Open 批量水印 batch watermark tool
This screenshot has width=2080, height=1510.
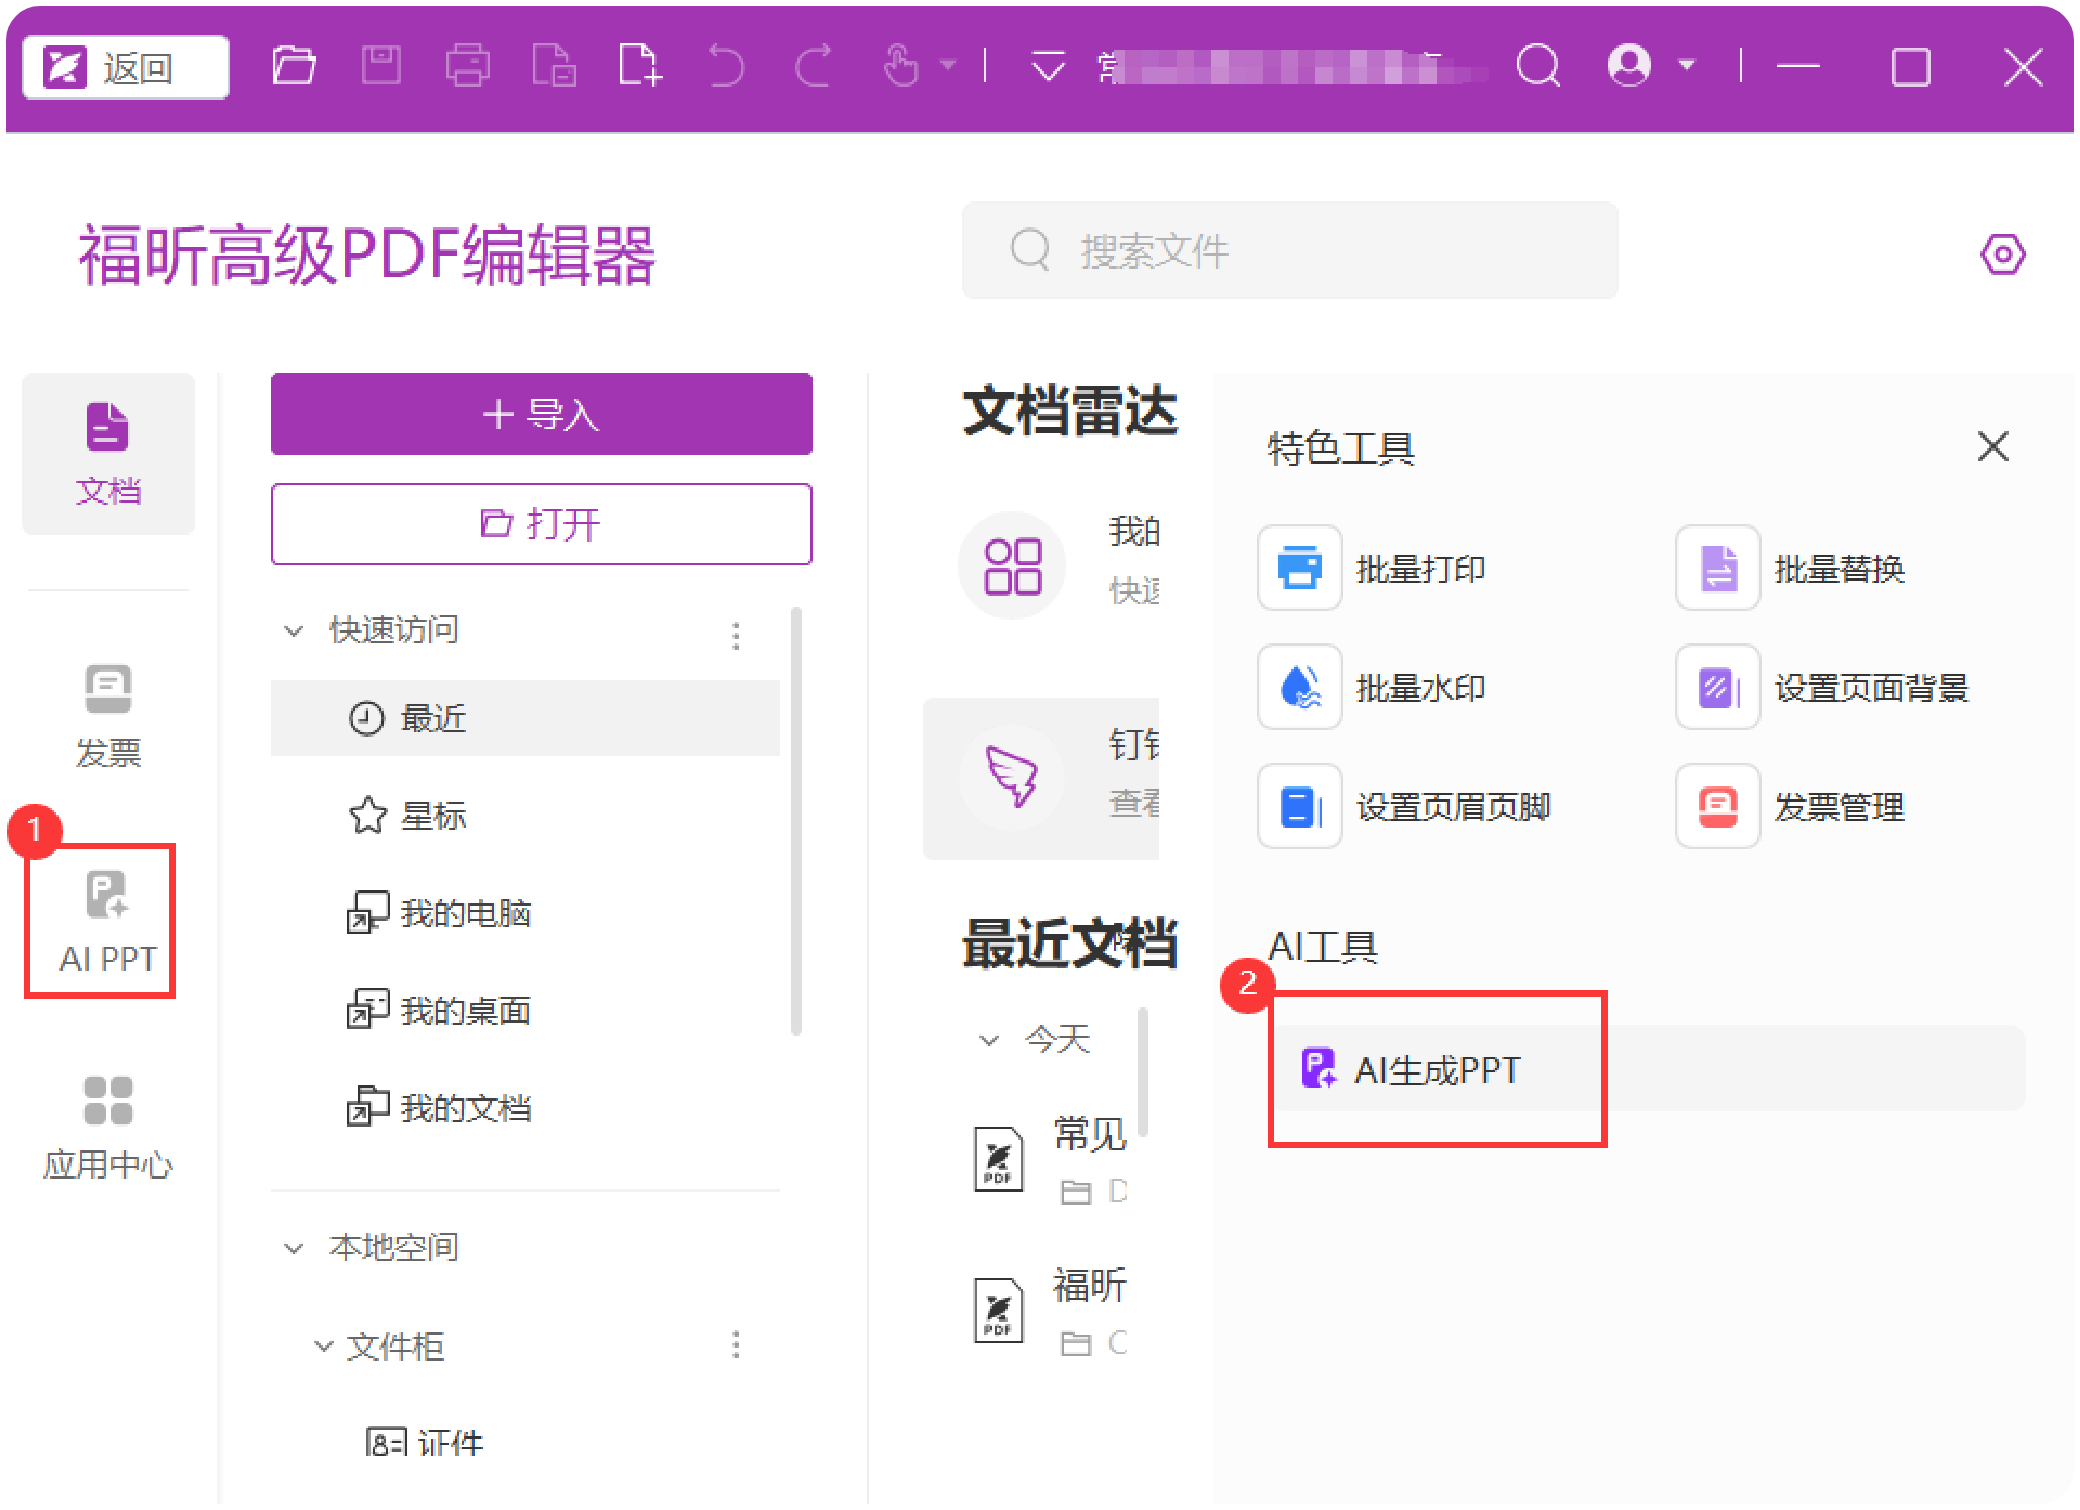tap(1374, 686)
